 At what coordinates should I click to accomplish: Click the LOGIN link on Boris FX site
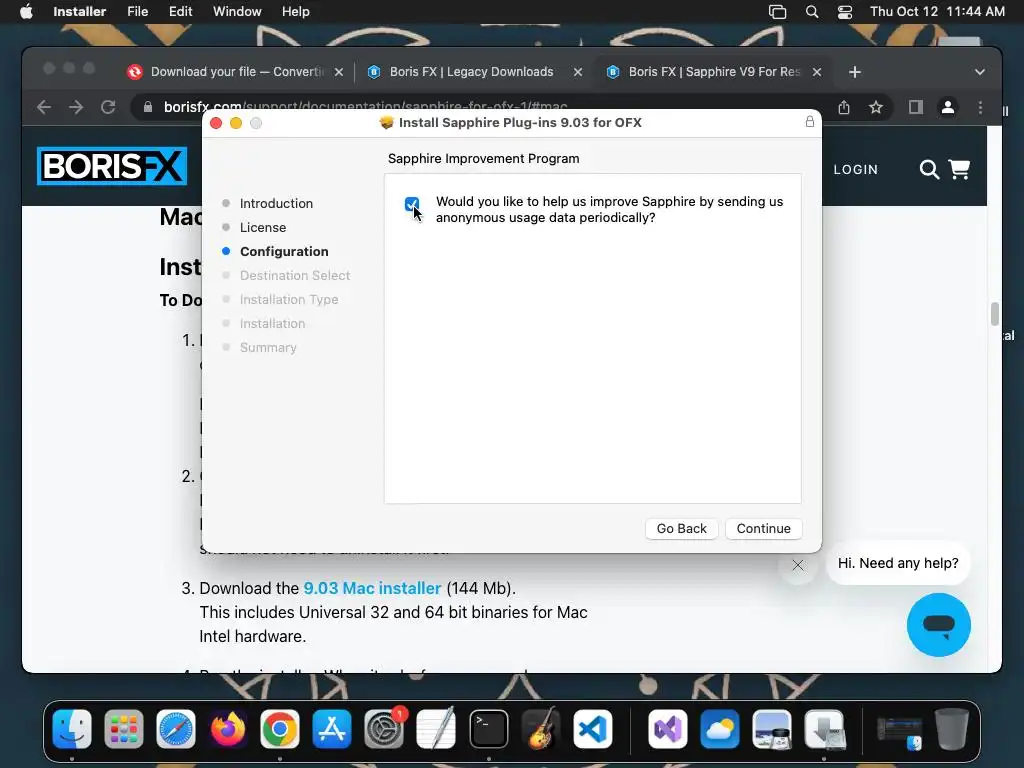click(856, 169)
